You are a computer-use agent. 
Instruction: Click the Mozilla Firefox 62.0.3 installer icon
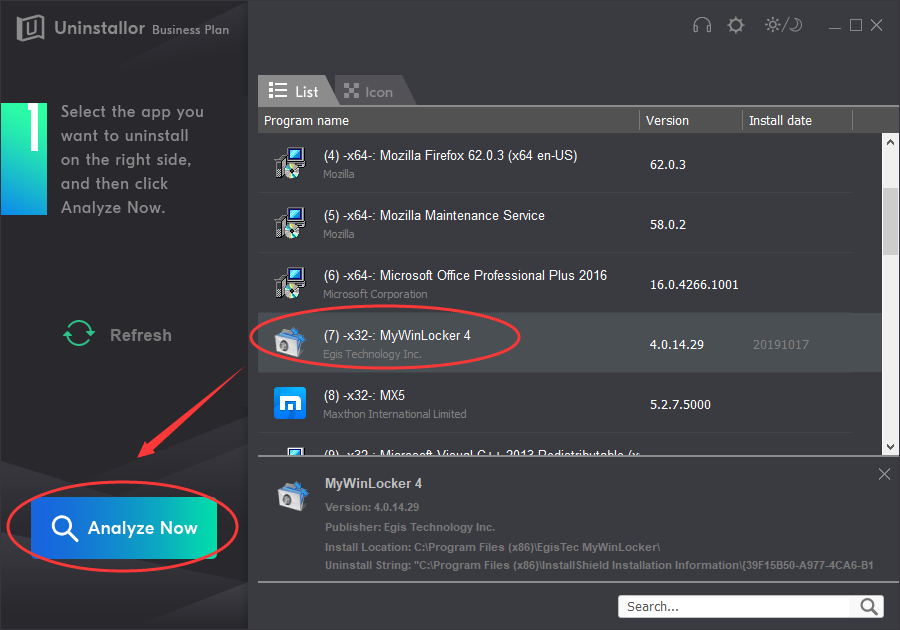click(x=290, y=164)
